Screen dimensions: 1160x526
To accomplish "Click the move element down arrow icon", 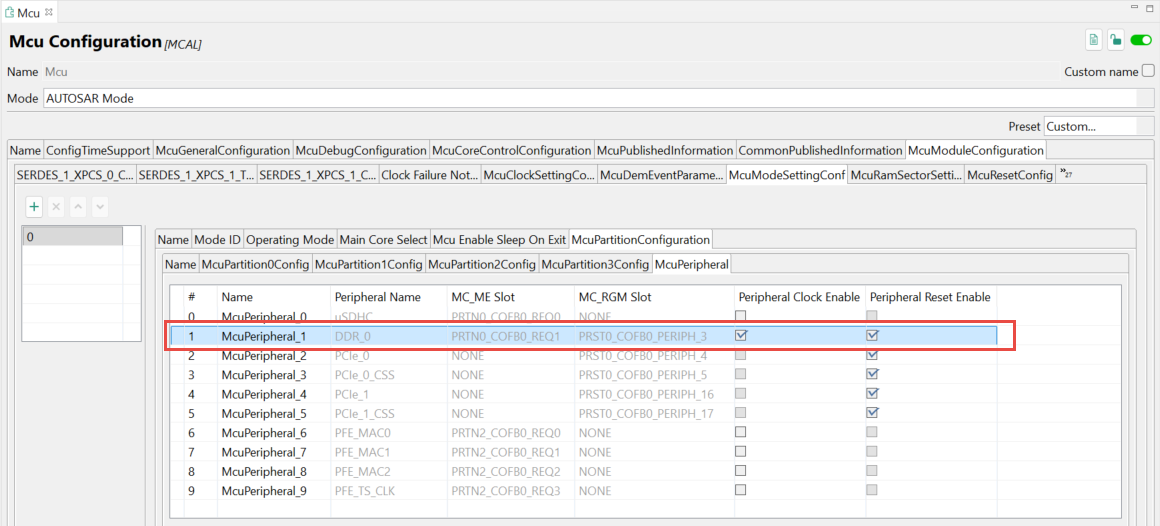I will point(101,207).
